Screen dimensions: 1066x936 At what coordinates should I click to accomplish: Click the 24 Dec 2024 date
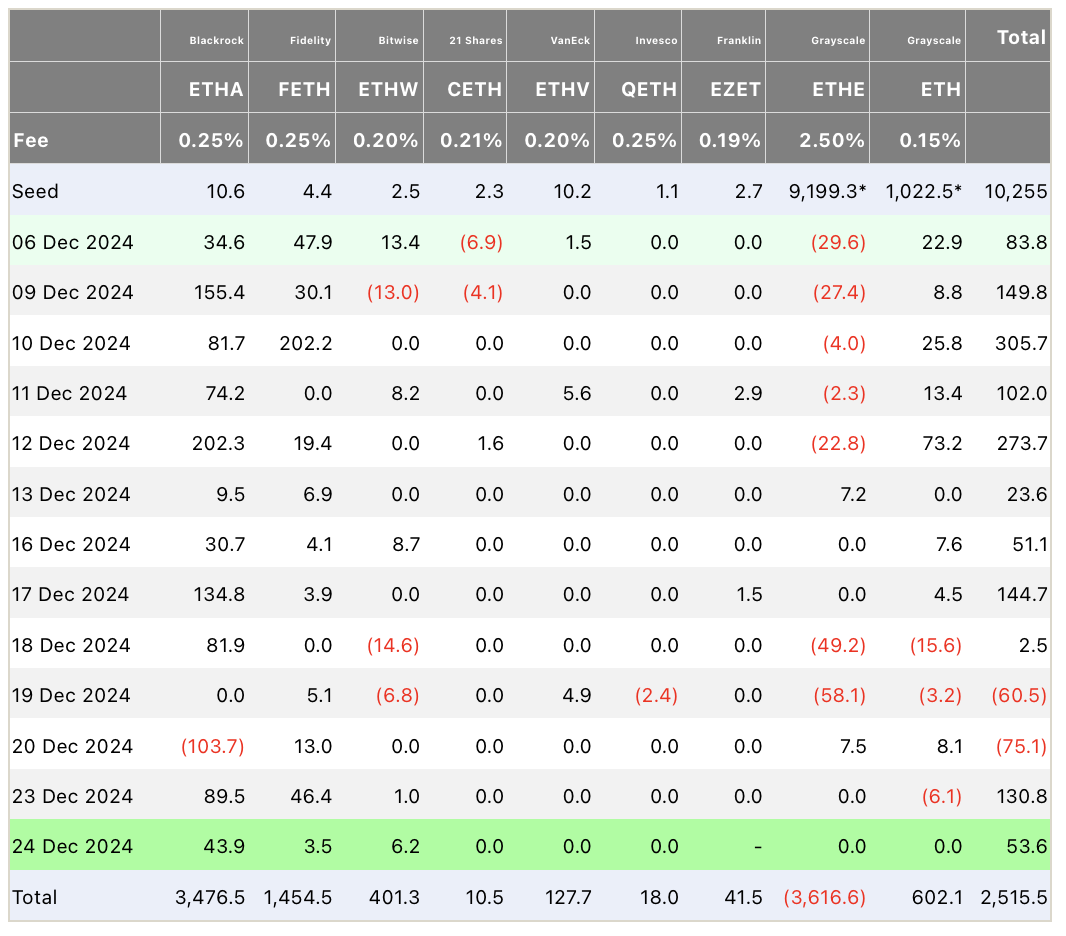click(72, 846)
